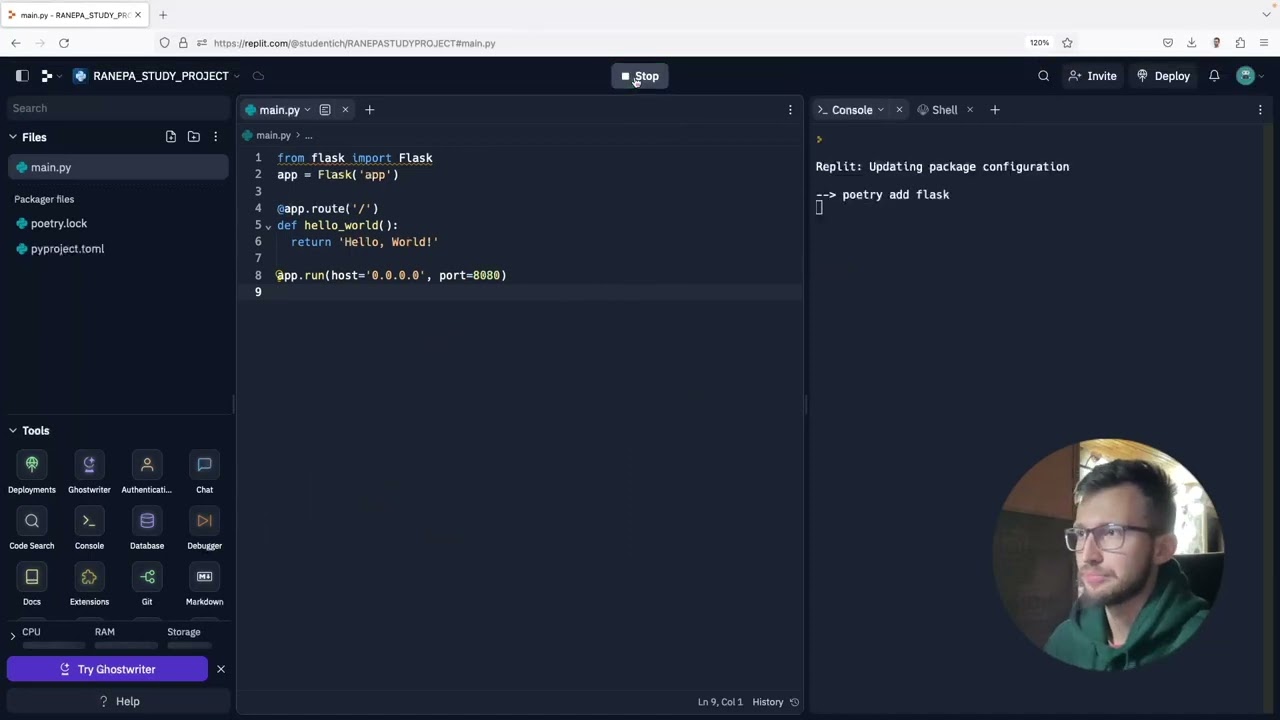Open a new browser tab
This screenshot has width=1280, height=720.
coord(163,15)
